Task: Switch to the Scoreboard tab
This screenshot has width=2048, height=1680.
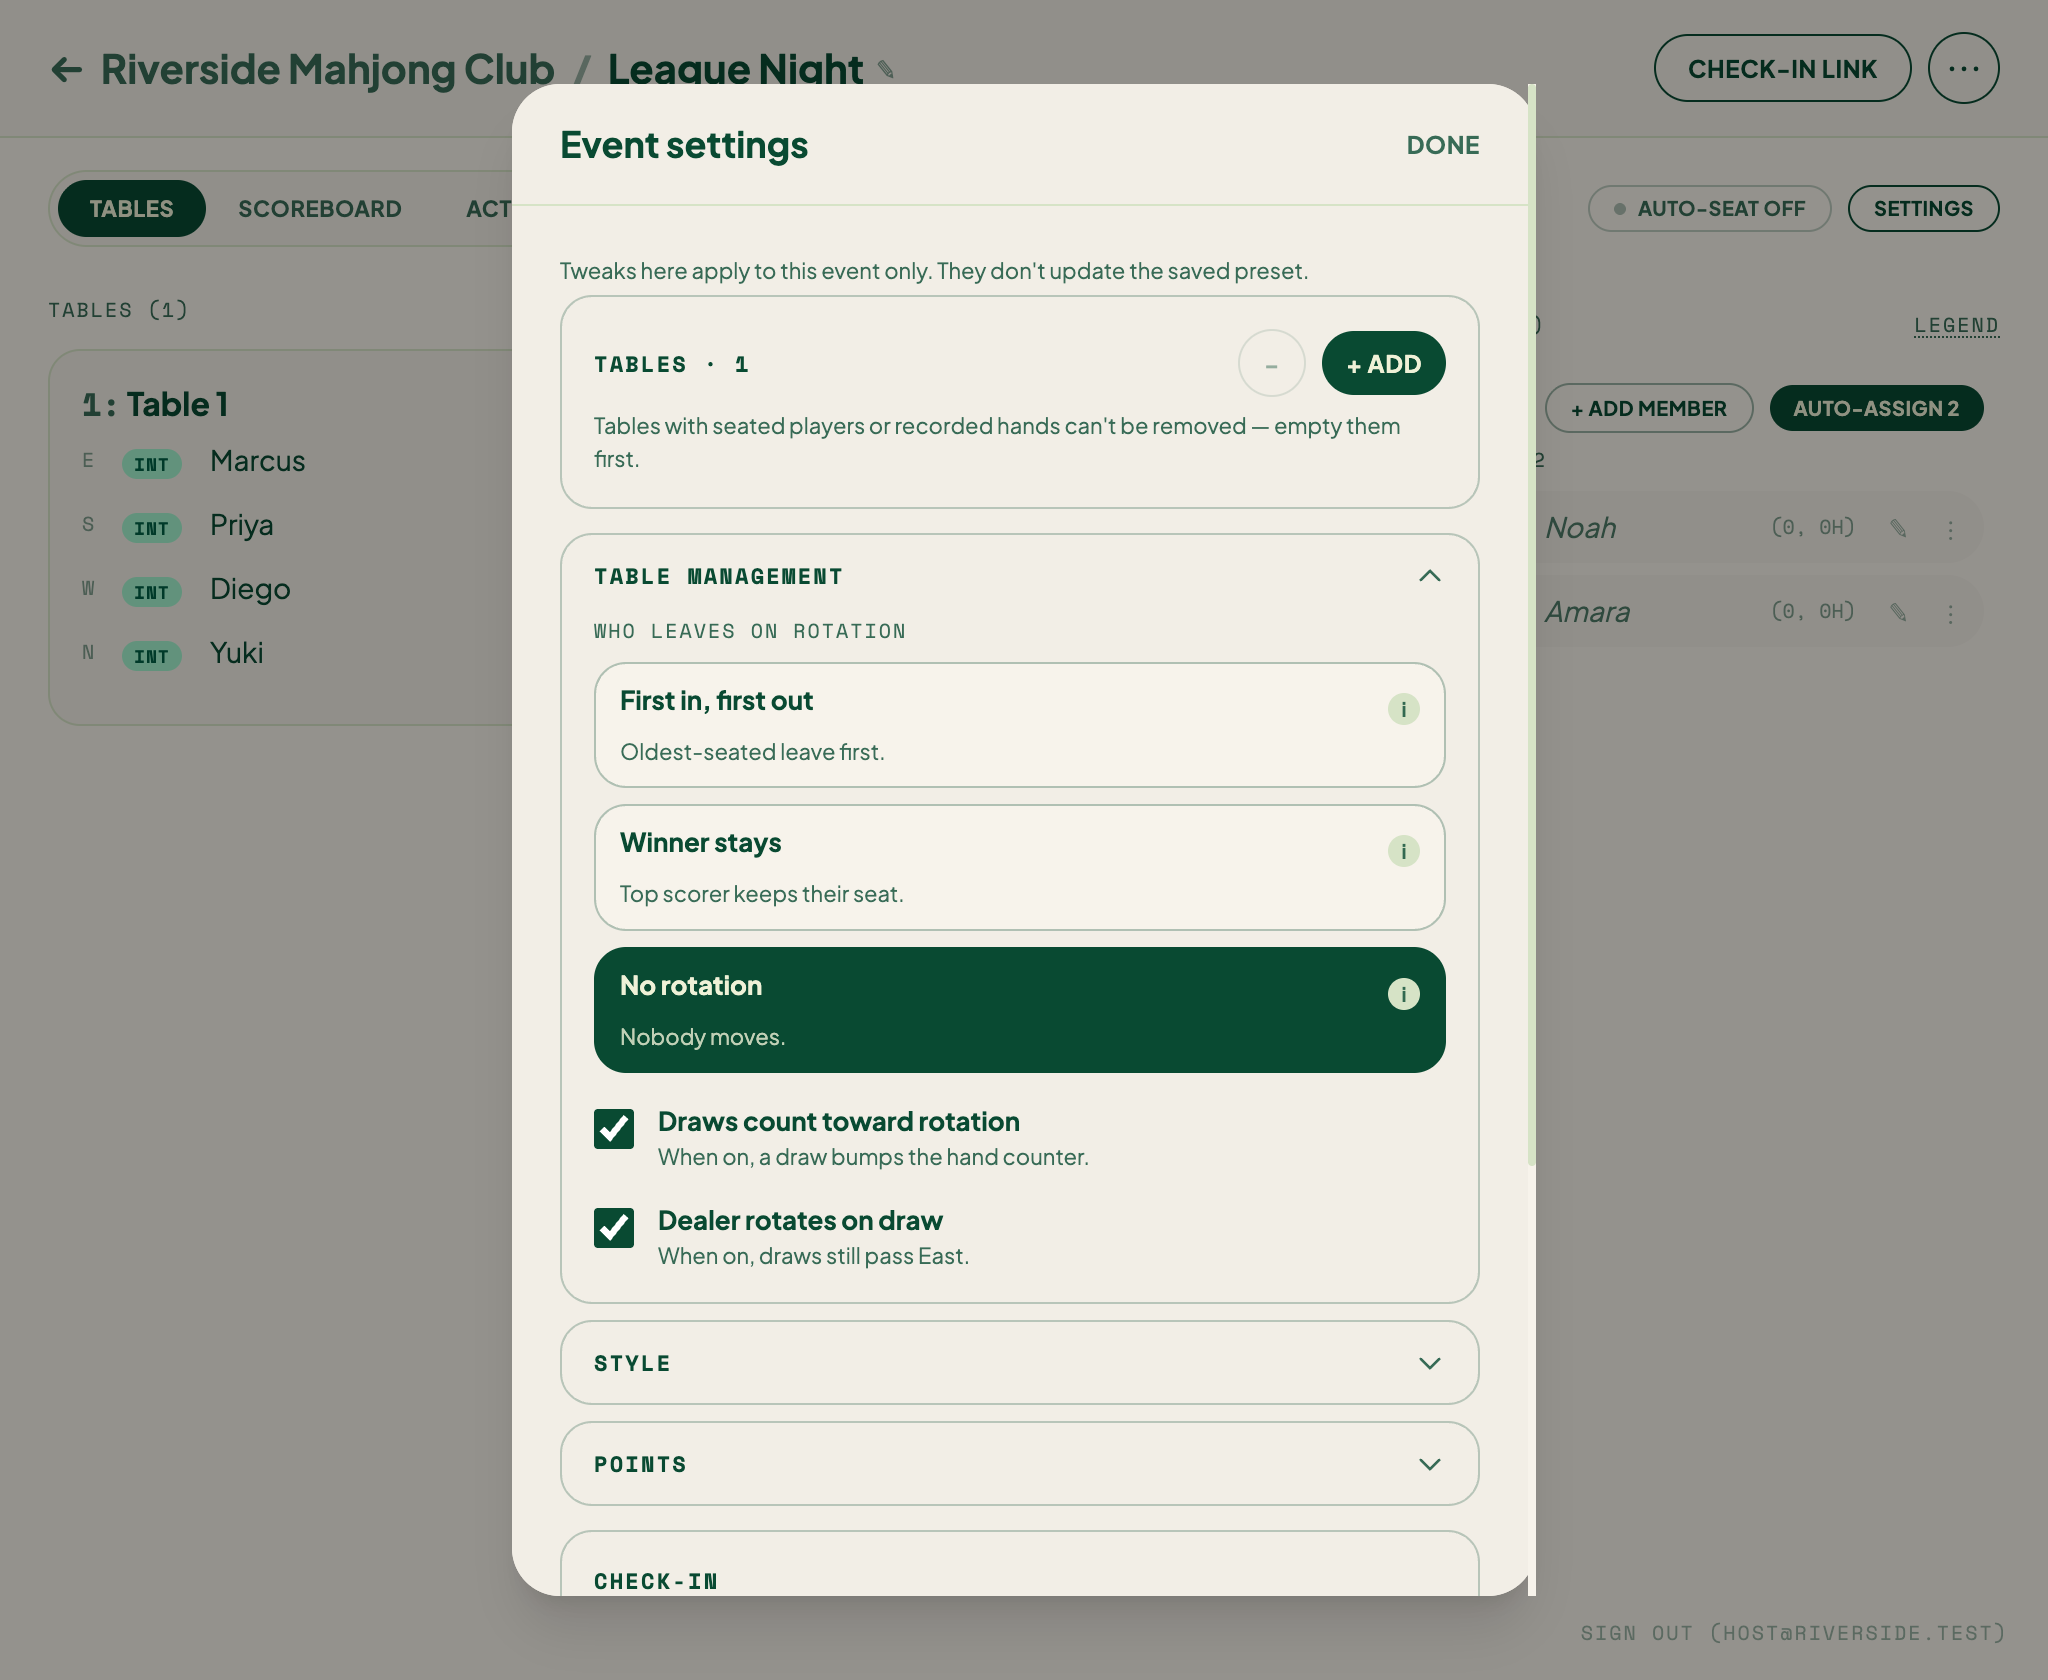Action: click(320, 209)
